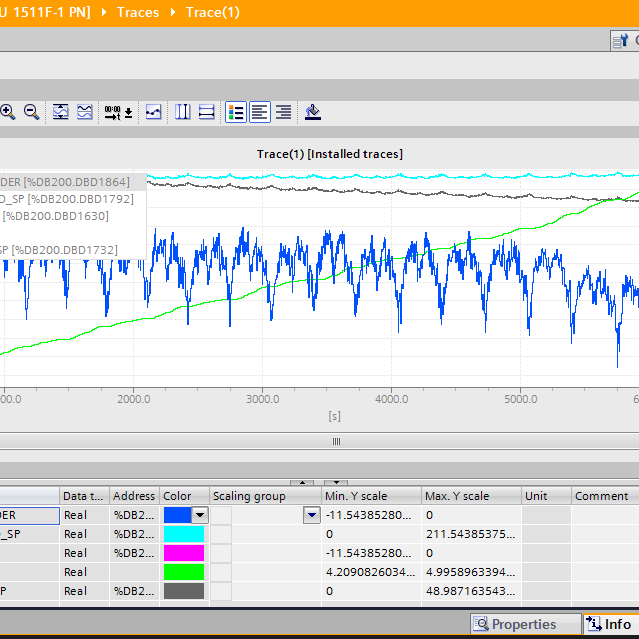Select the magenta color swatch

183,553
